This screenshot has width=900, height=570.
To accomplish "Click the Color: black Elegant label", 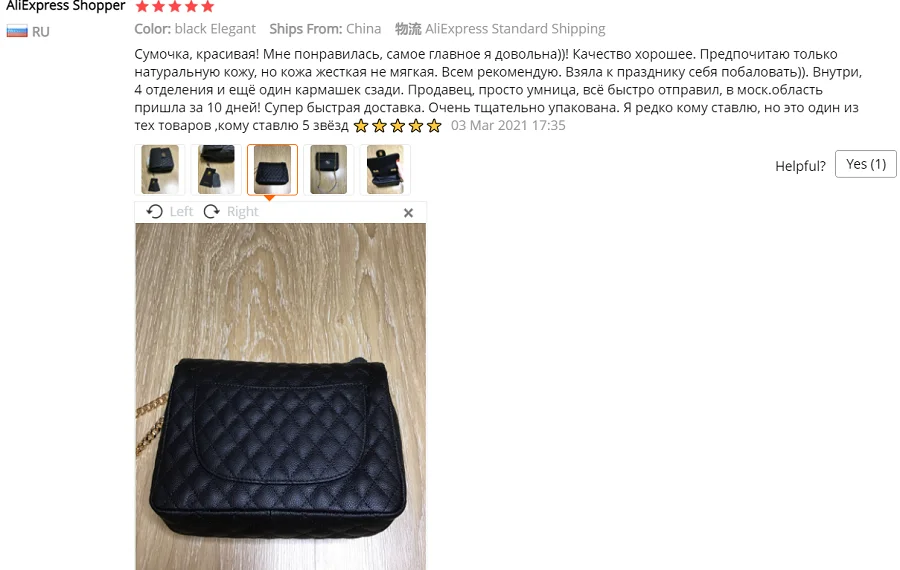I will pyautogui.click(x=195, y=29).
